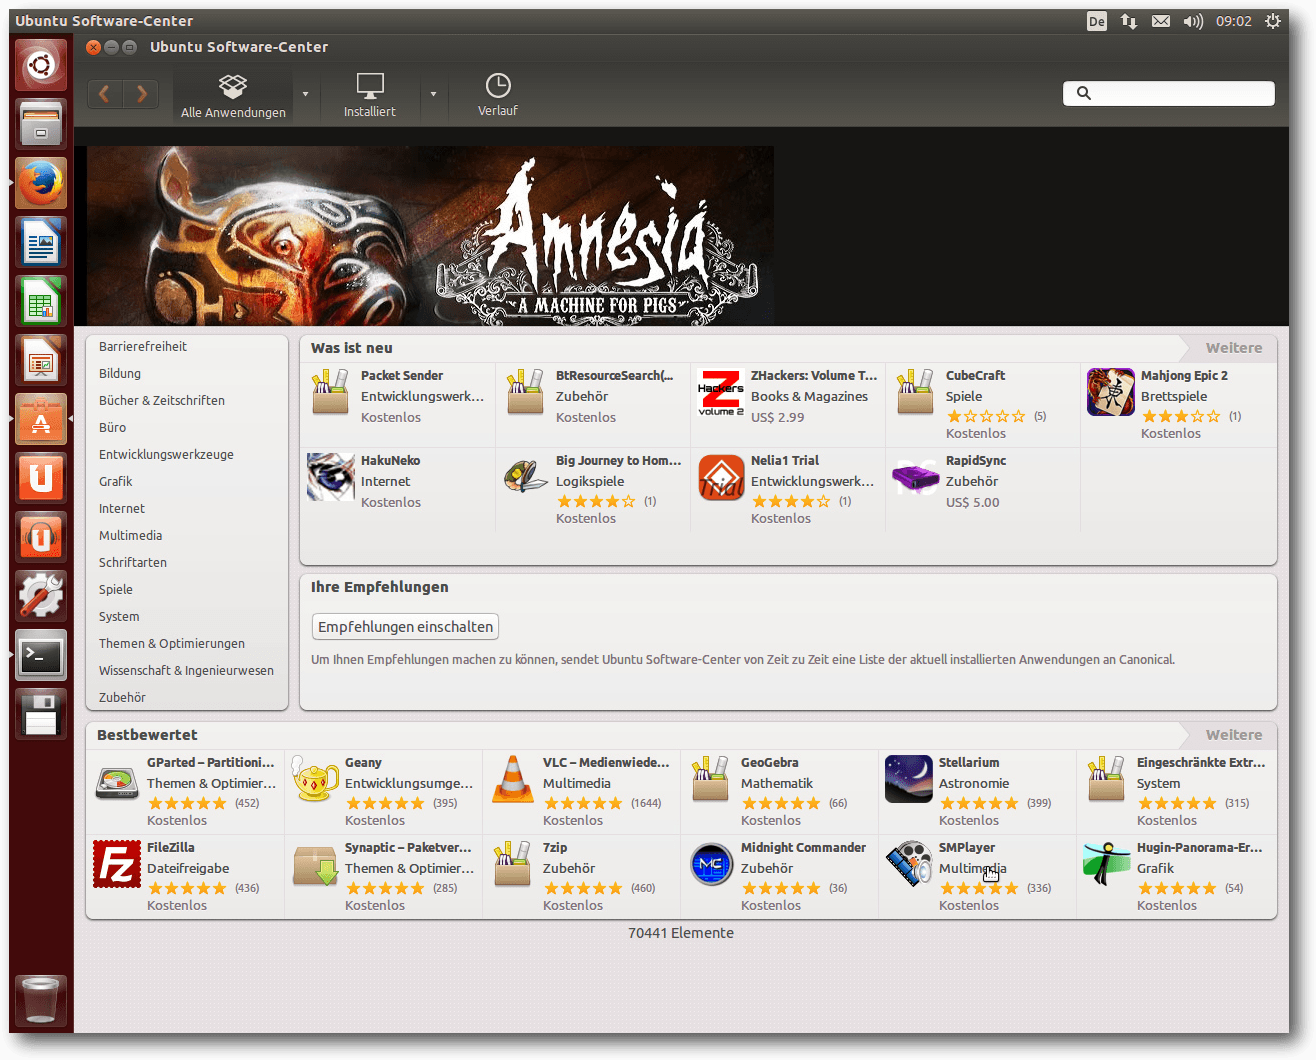Image resolution: width=1316 pixels, height=1060 pixels.
Task: Click Empfehlungen einschalten button
Action: (405, 627)
